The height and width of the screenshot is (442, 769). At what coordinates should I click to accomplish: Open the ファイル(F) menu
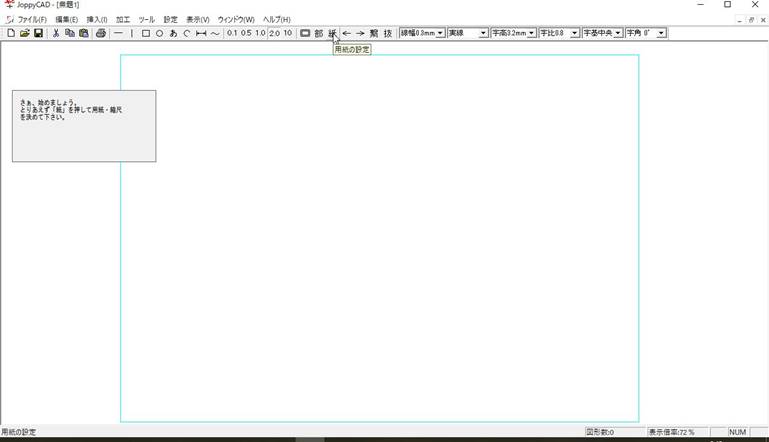click(32, 20)
